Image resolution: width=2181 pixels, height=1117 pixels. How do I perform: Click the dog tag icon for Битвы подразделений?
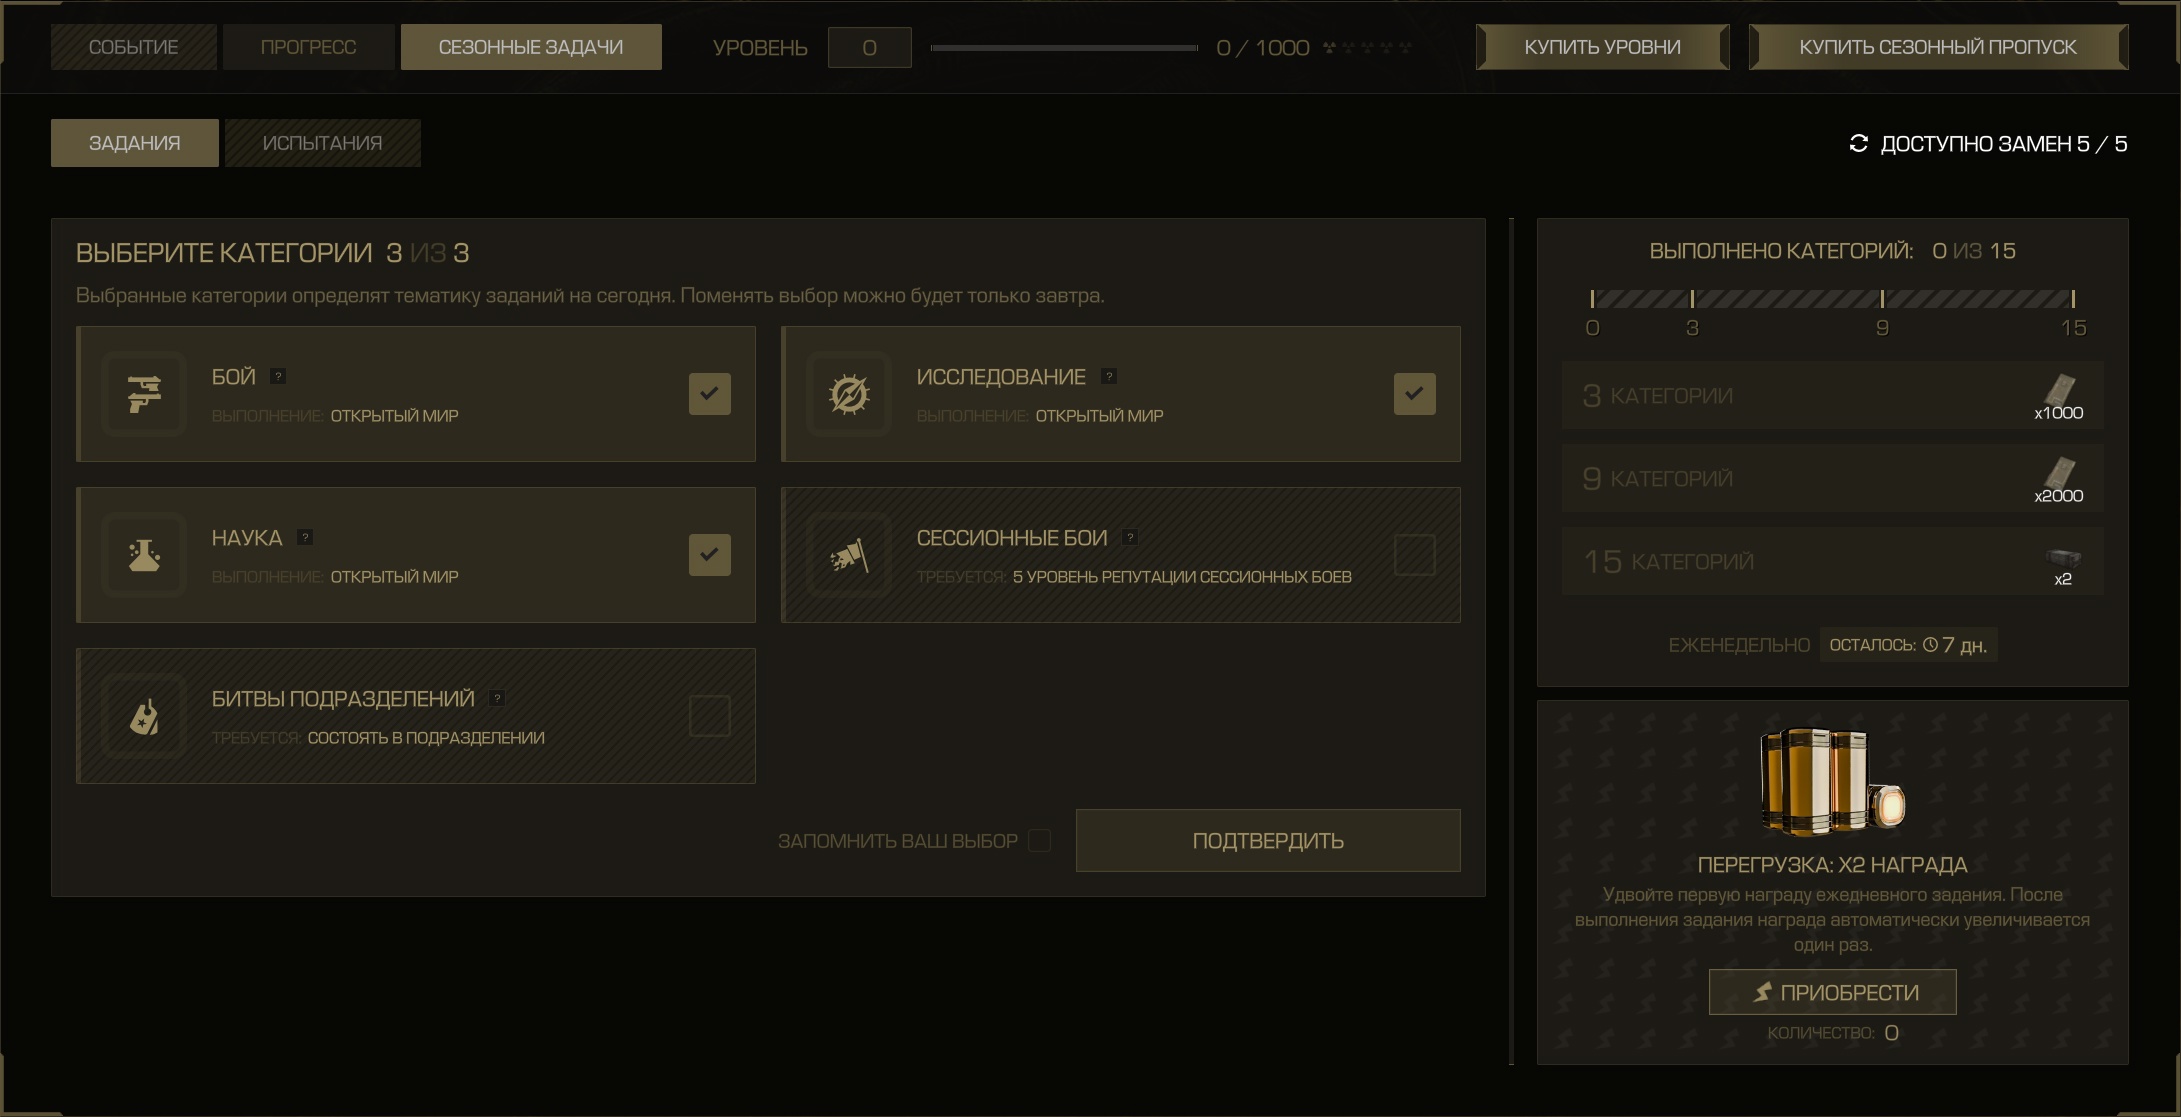click(x=144, y=716)
